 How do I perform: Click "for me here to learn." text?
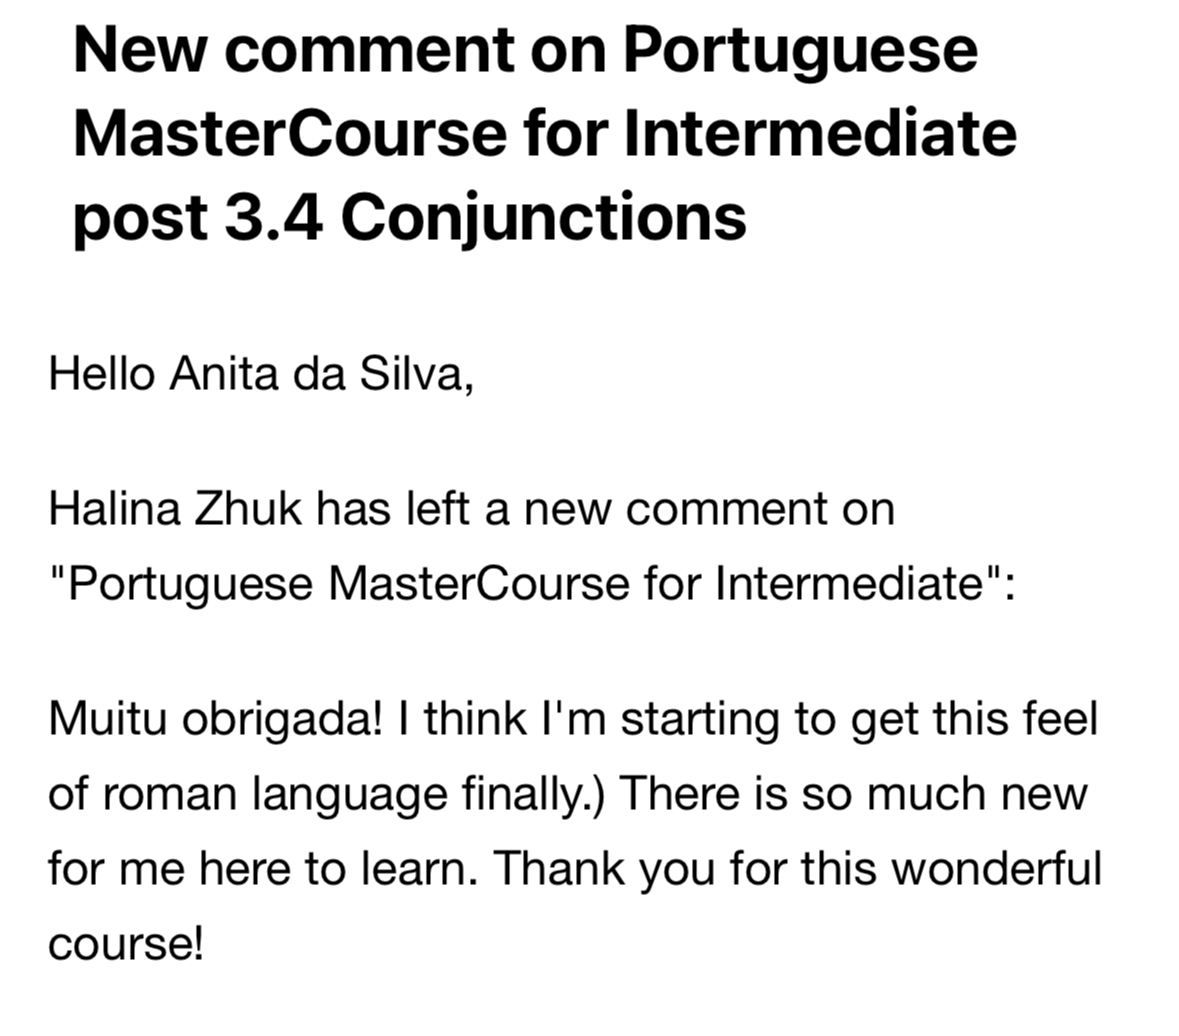click(x=262, y=869)
